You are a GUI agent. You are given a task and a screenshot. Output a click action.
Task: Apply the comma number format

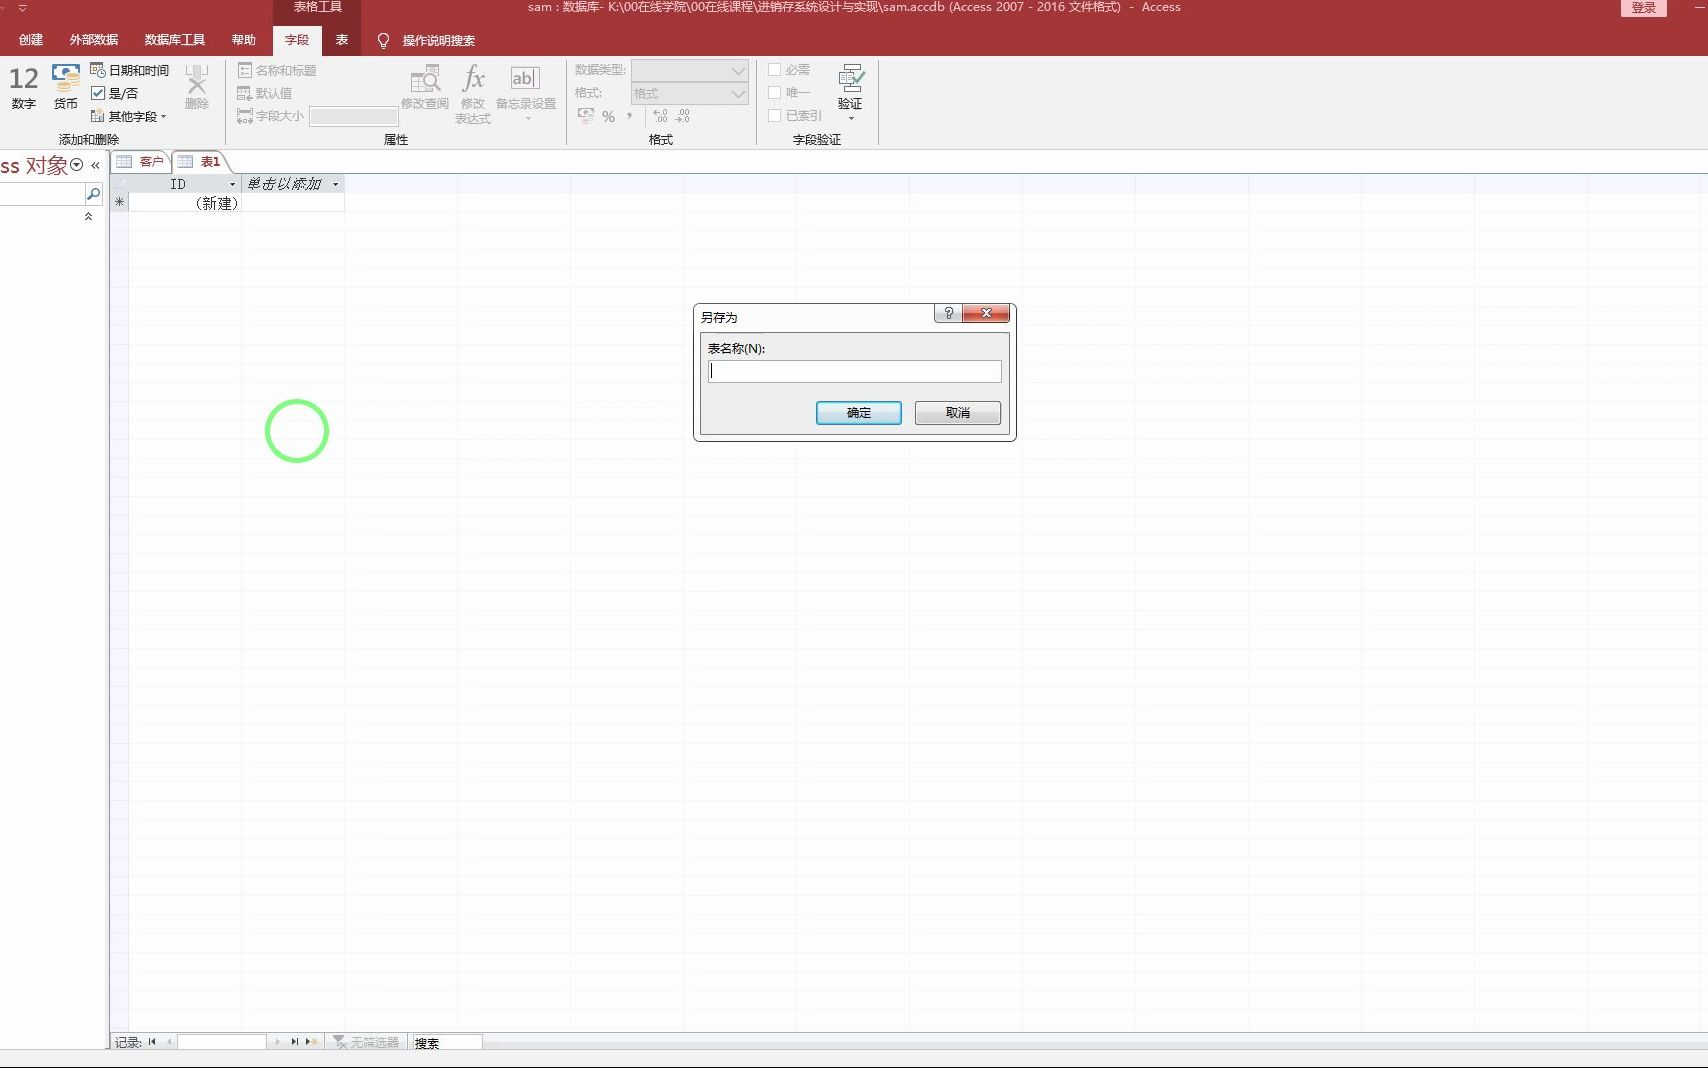[x=629, y=116]
